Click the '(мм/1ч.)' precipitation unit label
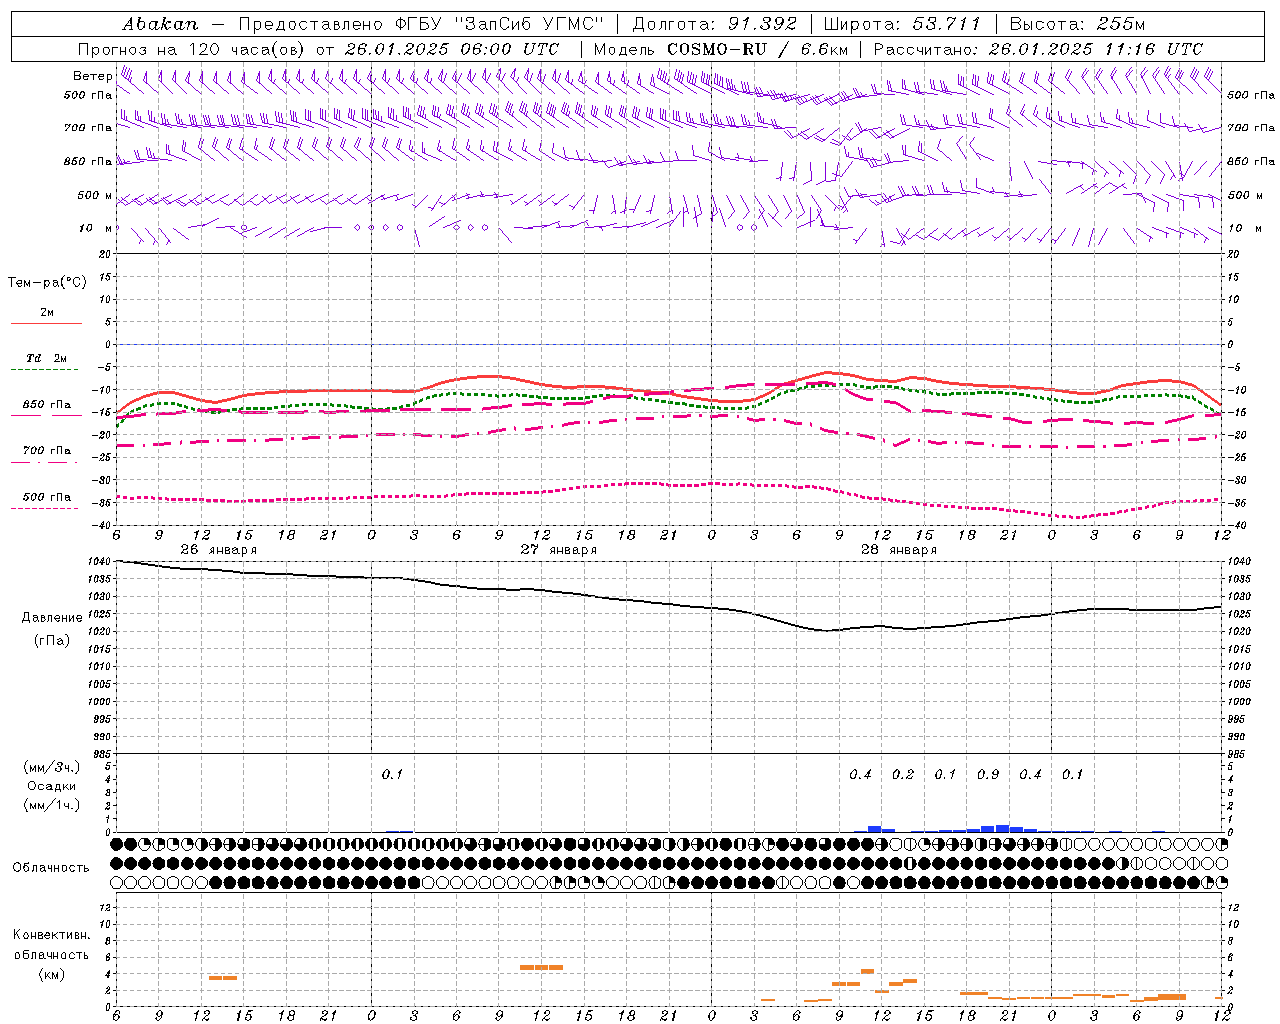 [x=51, y=805]
